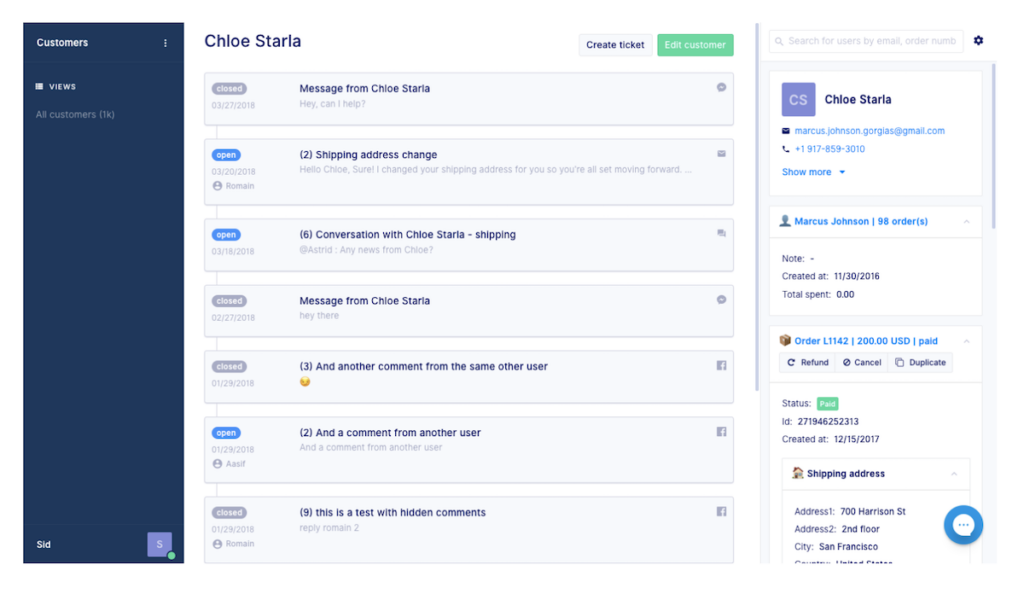Click the Edit customer button
The height and width of the screenshot is (594, 1024).
click(x=695, y=45)
